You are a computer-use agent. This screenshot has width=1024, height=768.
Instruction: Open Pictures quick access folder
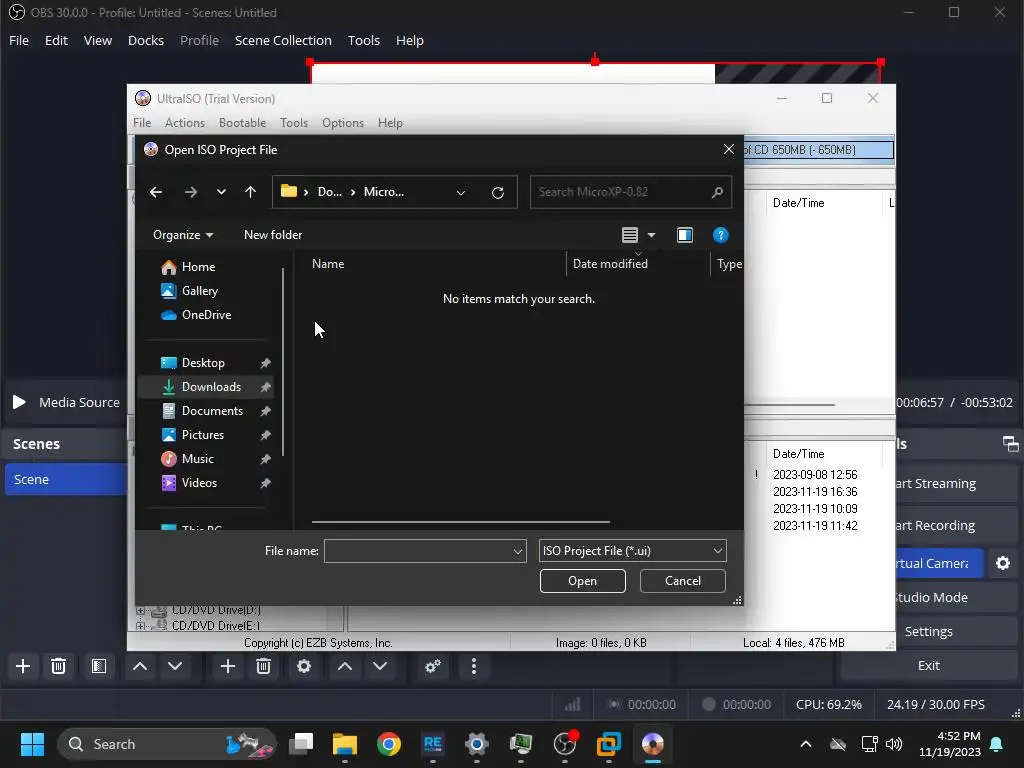[x=202, y=435]
